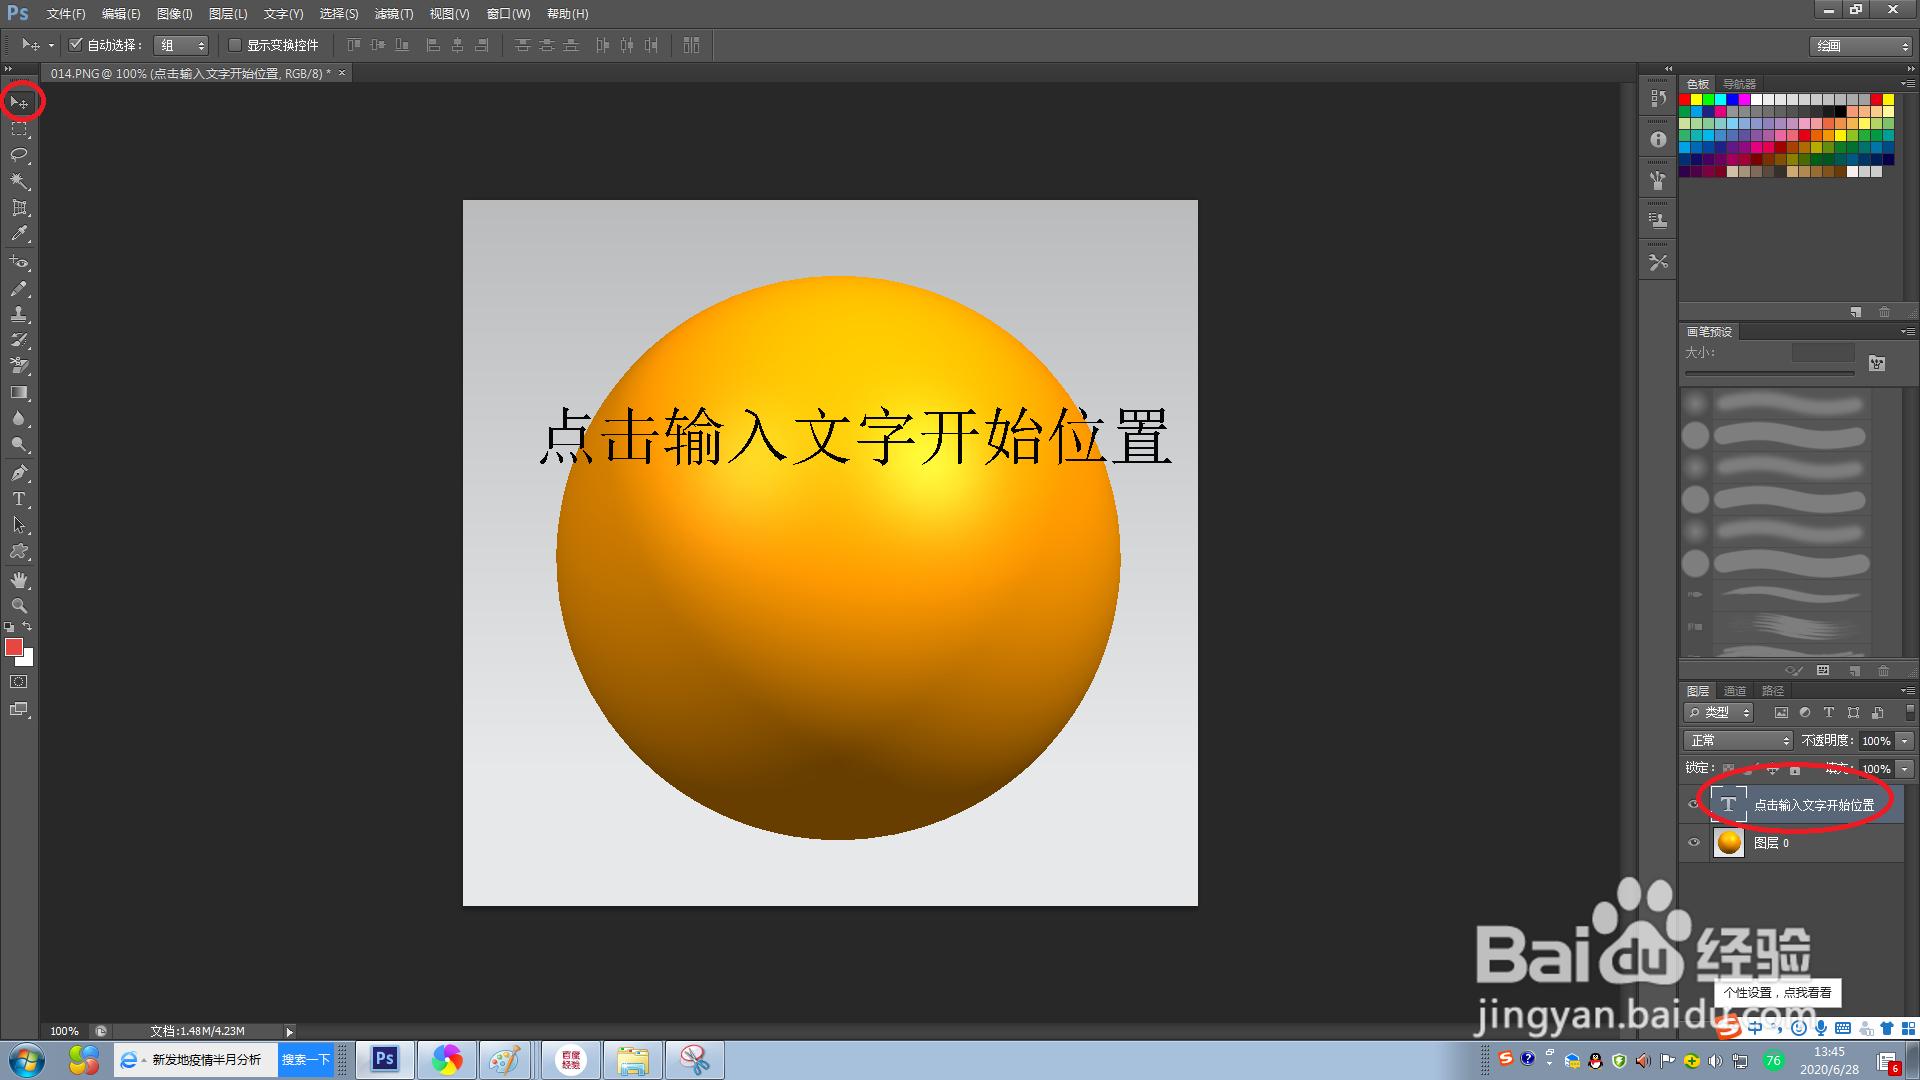Hide the 图层 0 layer
The width and height of the screenshot is (1920, 1080).
point(1694,843)
